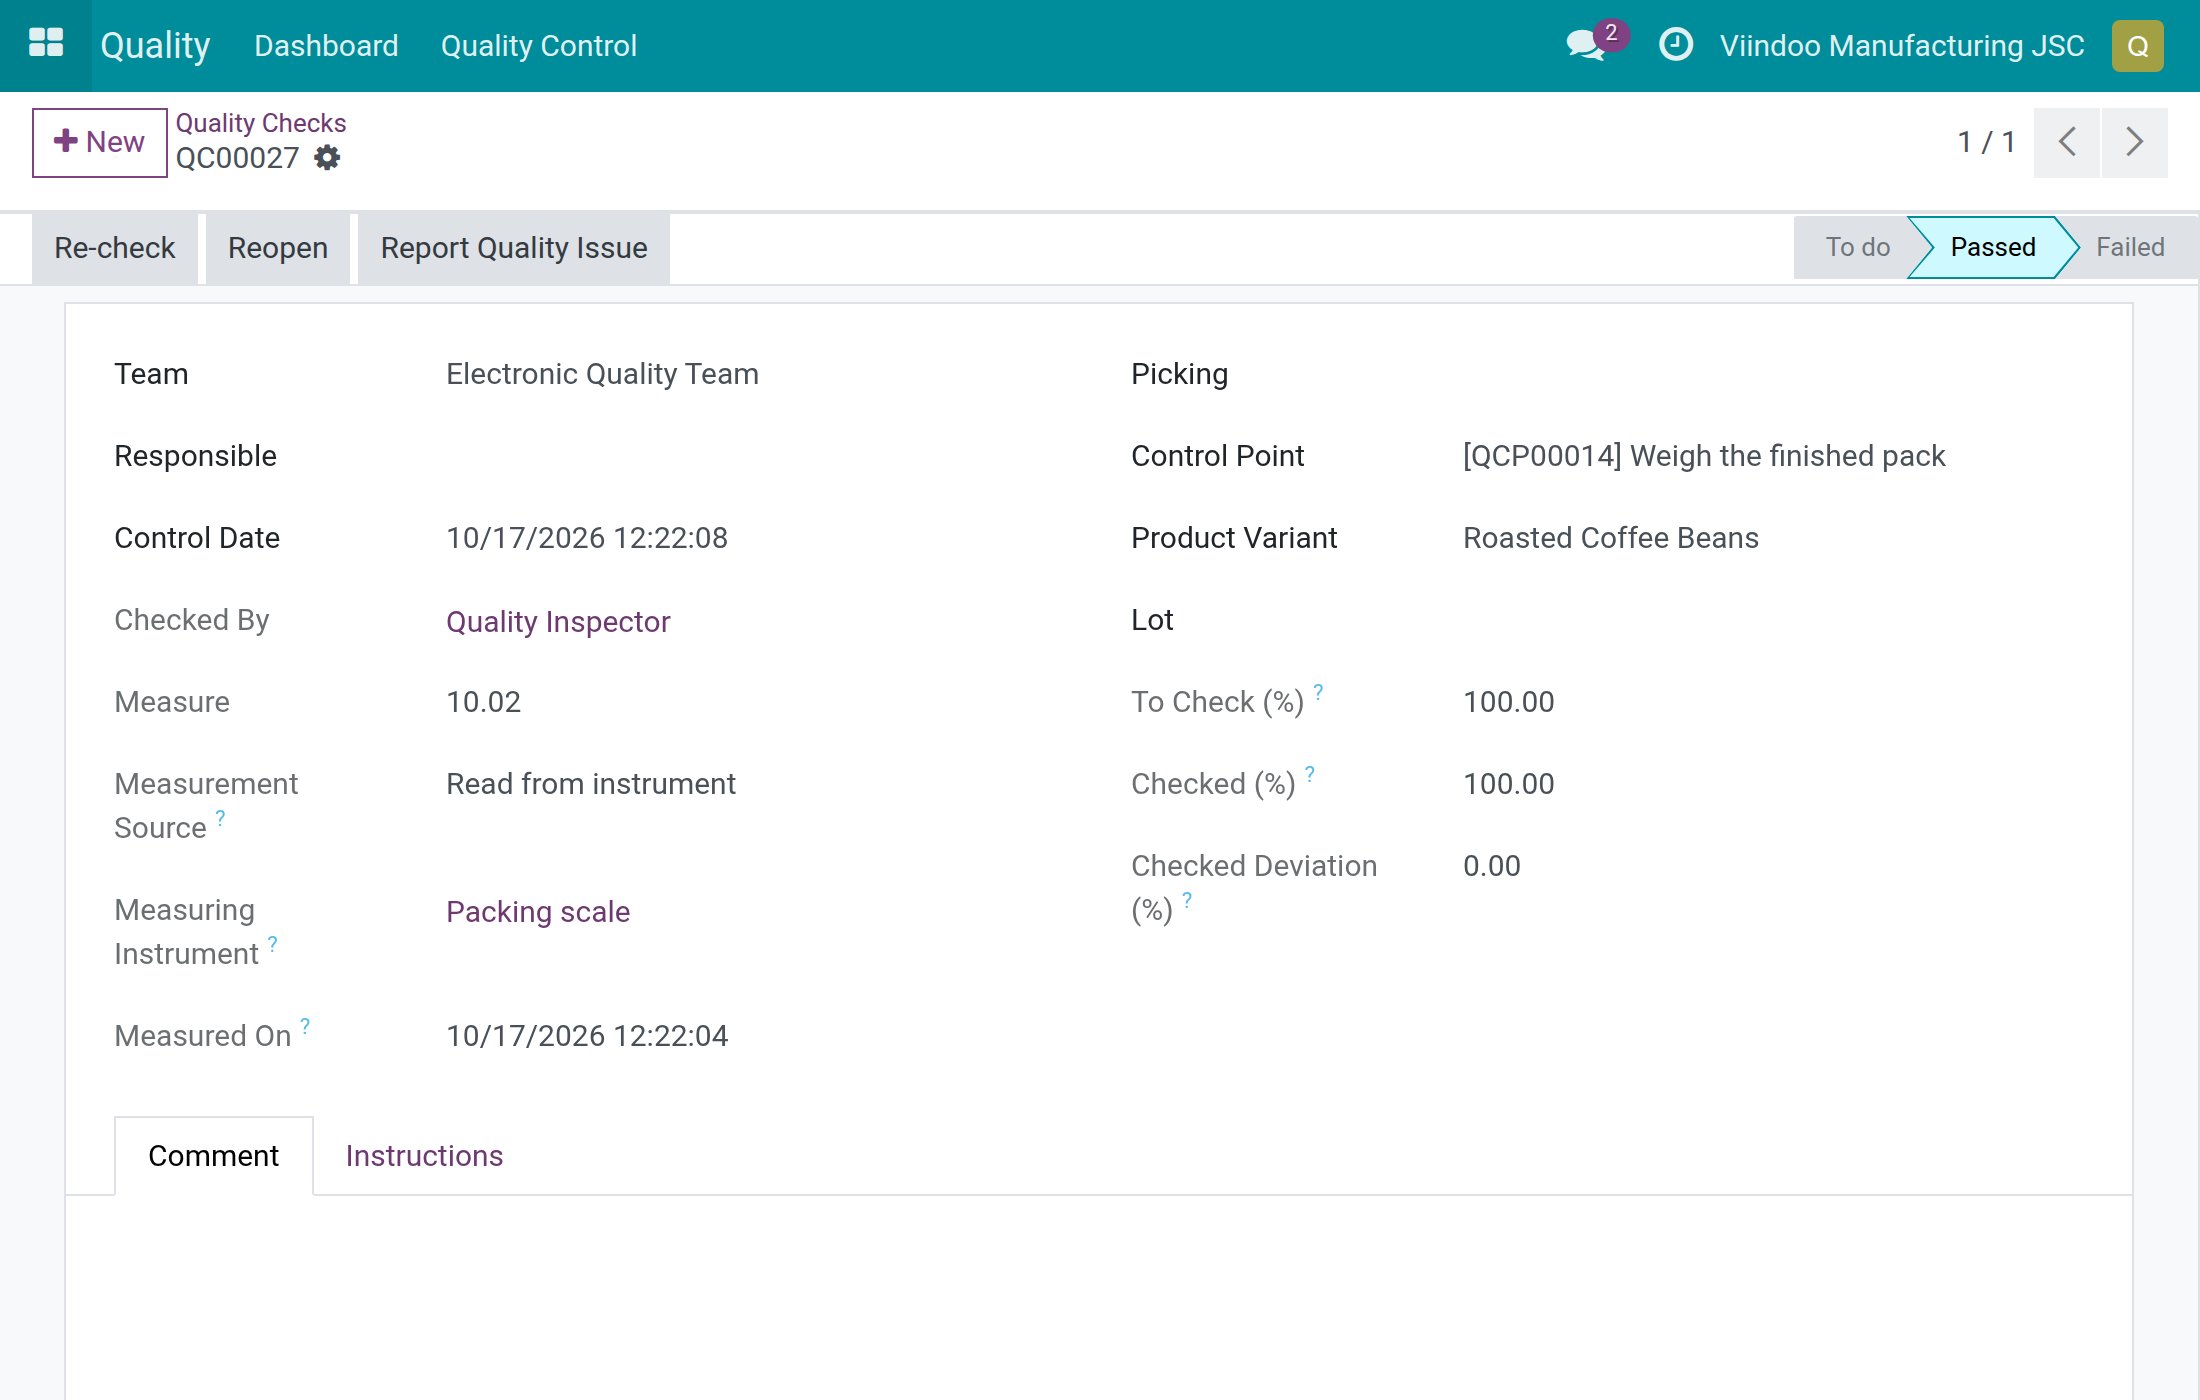The height and width of the screenshot is (1400, 2200).
Task: Show help for Measuring Instrument
Action: point(273,943)
